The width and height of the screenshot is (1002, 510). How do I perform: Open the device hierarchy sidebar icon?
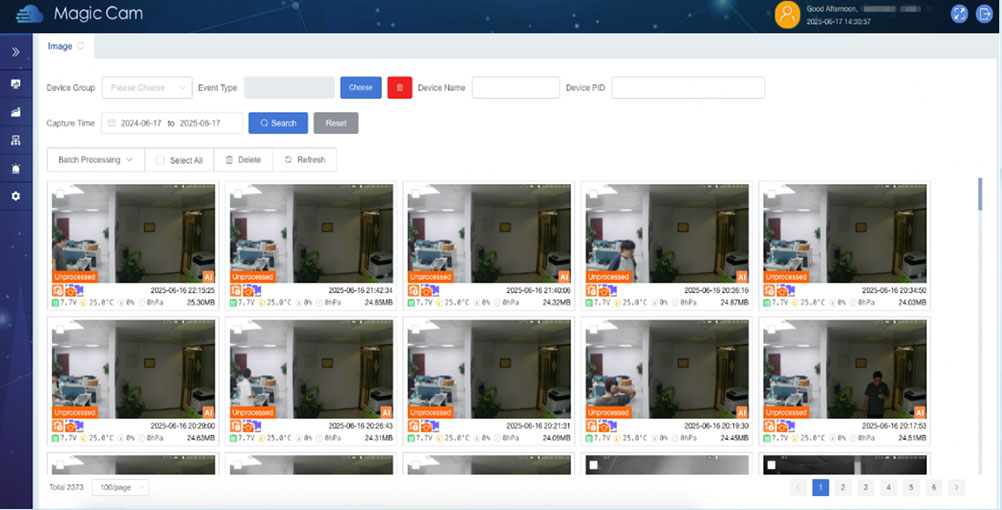(x=16, y=140)
